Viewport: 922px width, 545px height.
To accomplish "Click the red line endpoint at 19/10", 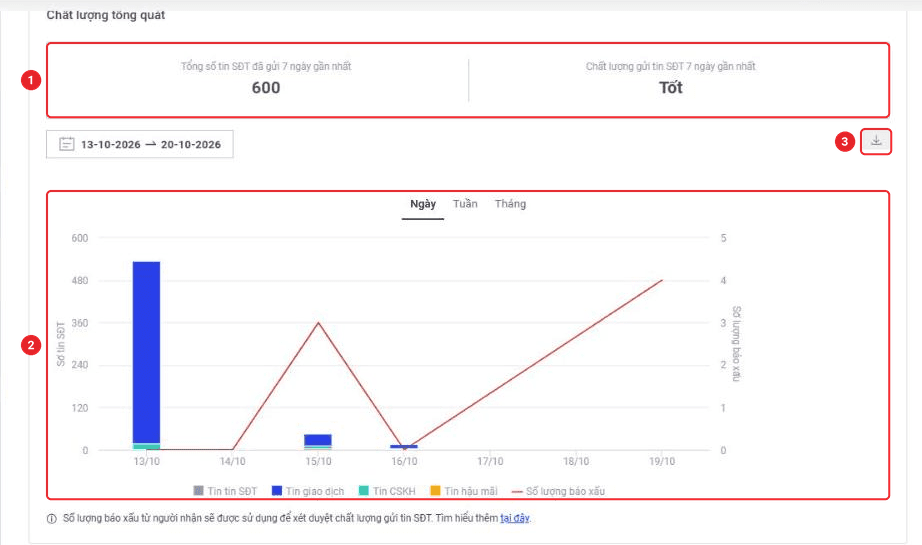I will click(662, 280).
